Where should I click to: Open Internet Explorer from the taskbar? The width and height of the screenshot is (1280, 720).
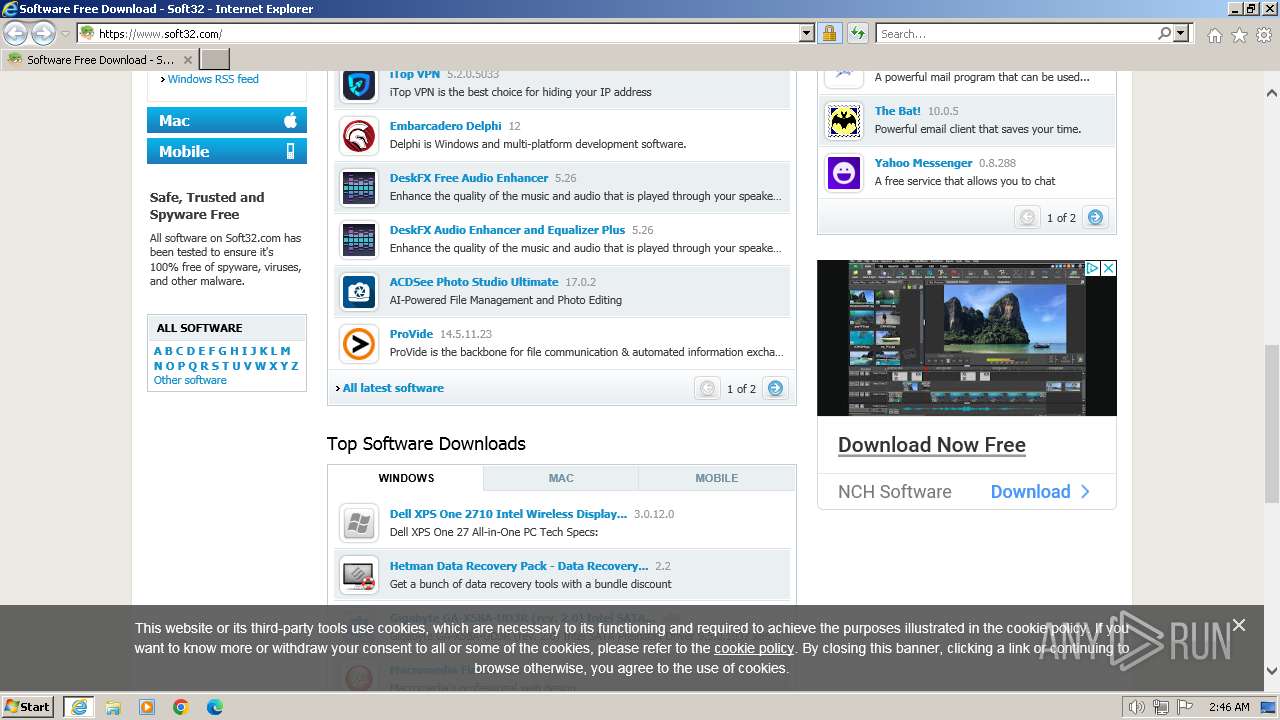78,707
